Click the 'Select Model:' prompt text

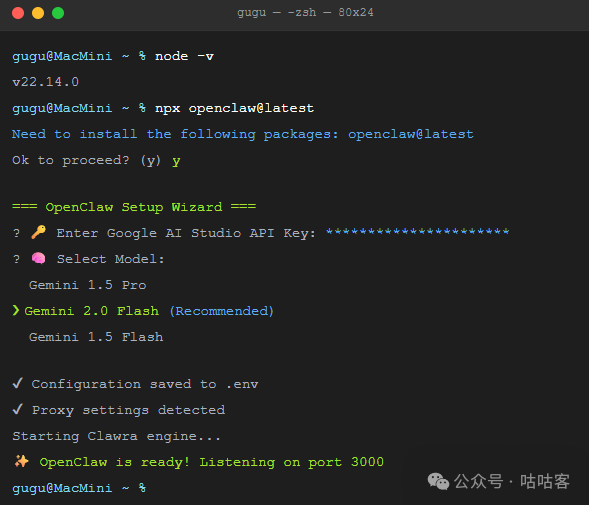point(111,259)
